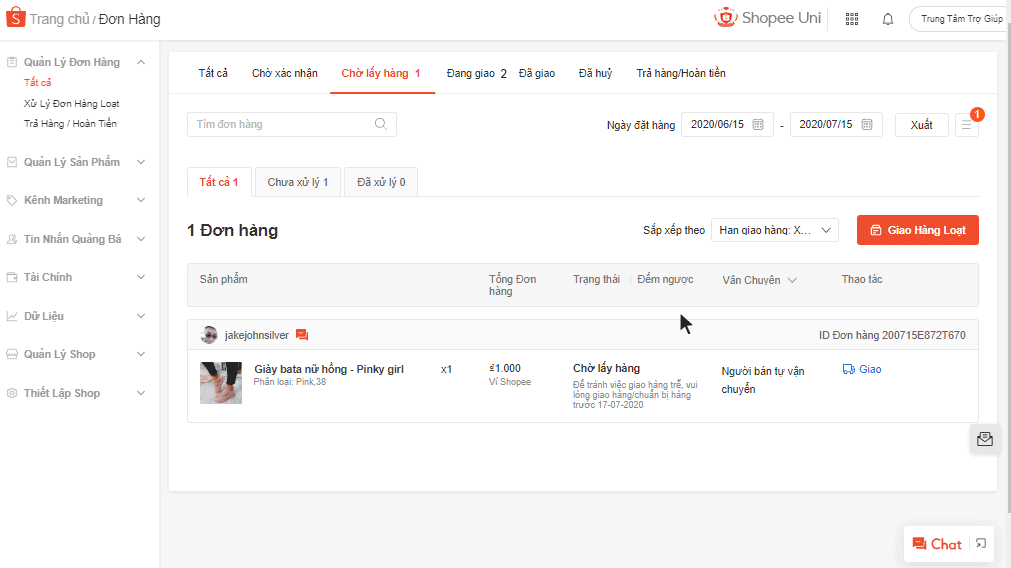Click the notification bell icon
Viewport: 1011px width, 568px height.
(x=888, y=19)
